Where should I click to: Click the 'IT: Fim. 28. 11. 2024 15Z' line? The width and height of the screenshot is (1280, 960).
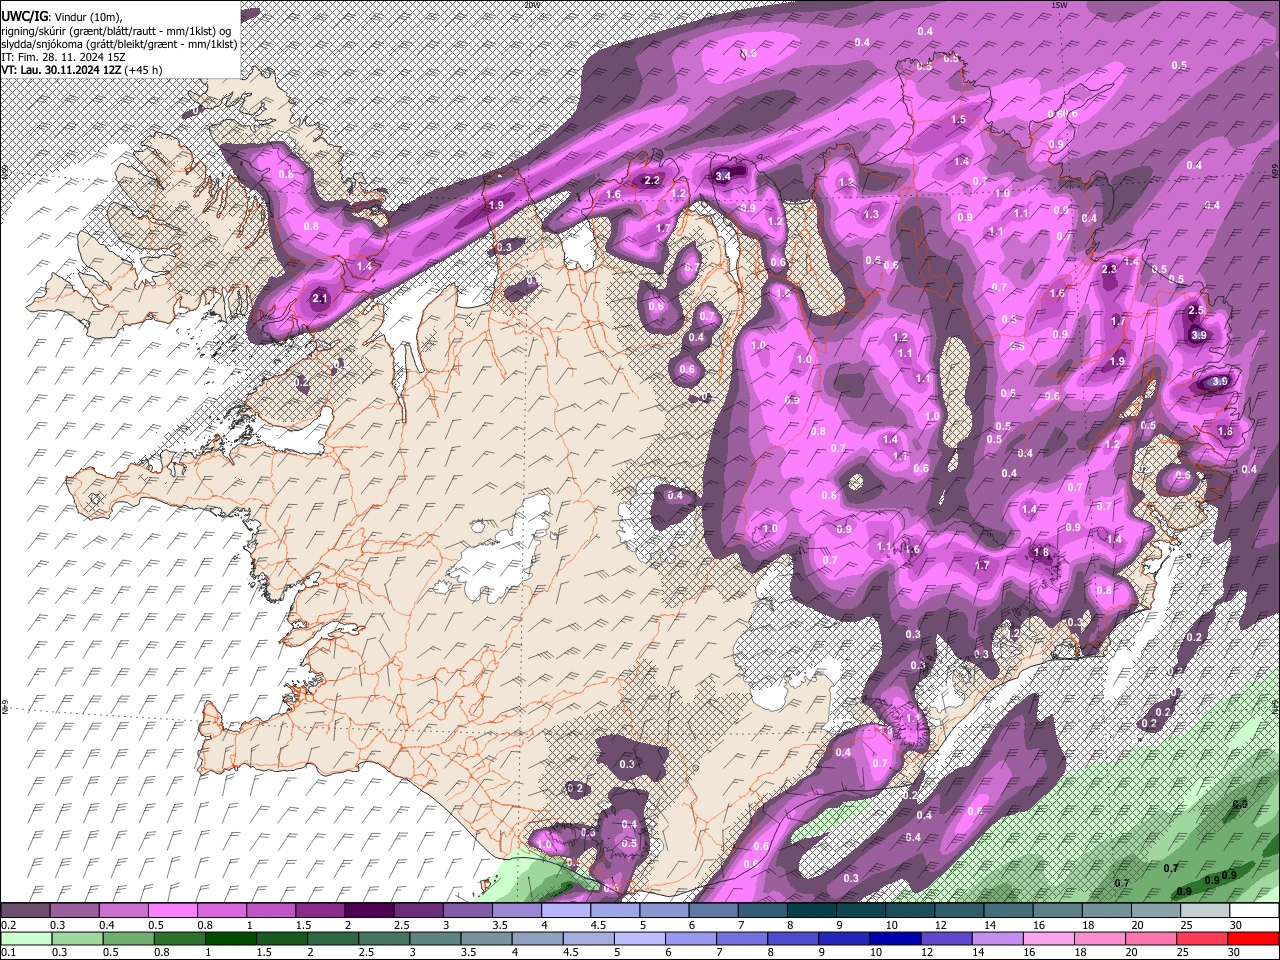(63, 57)
